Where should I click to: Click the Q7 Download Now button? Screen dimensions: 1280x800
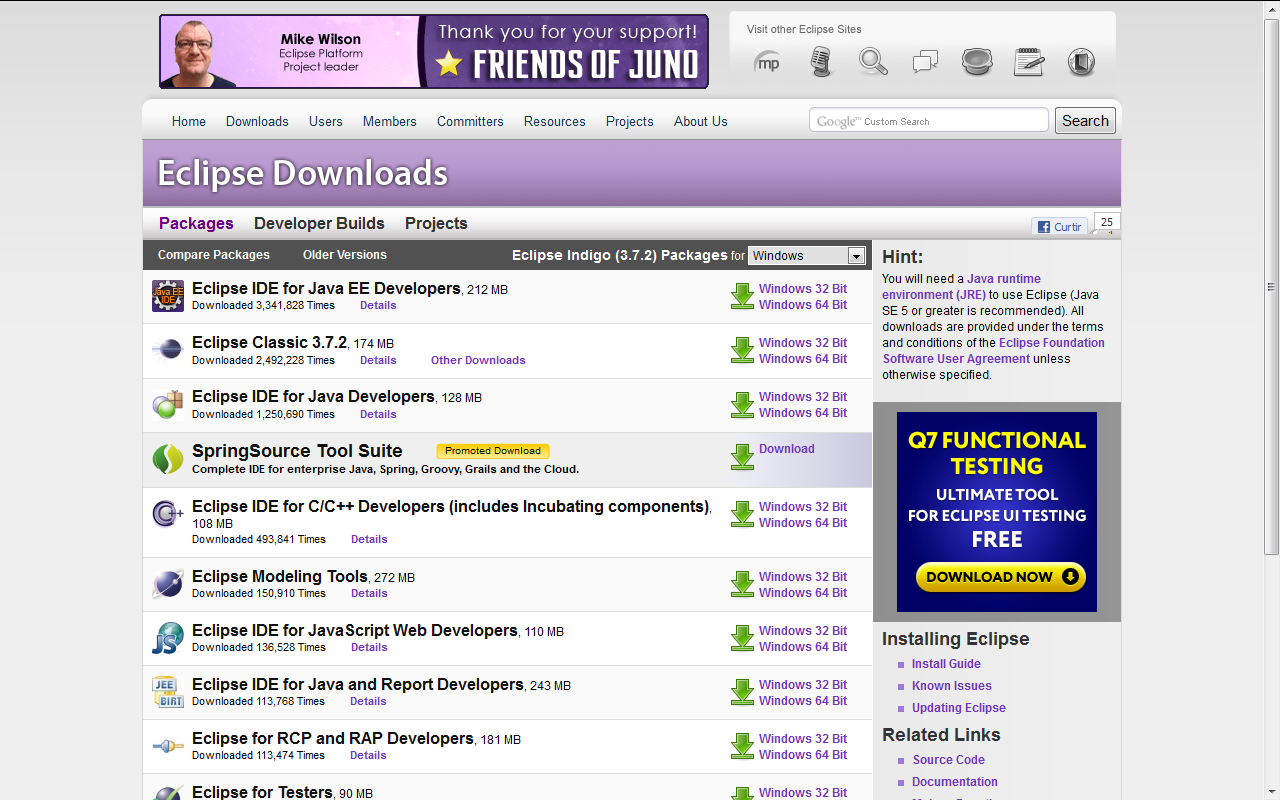point(1001,577)
